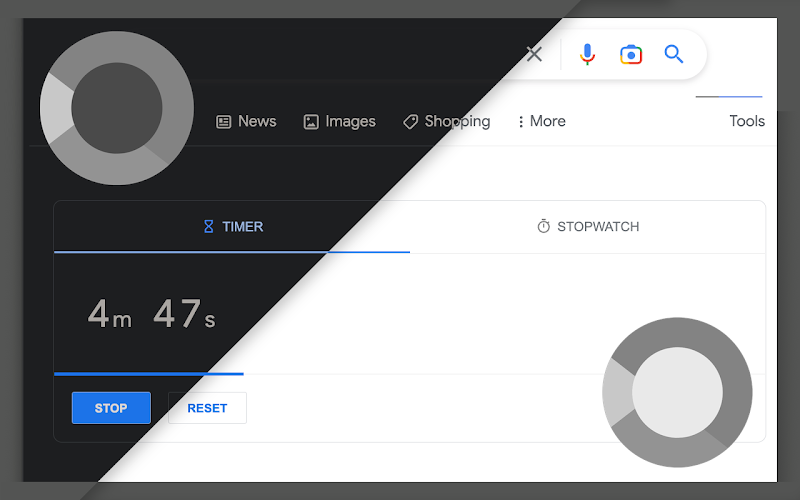Click the blue magnifying glass search icon
The image size is (800, 500).
point(673,54)
